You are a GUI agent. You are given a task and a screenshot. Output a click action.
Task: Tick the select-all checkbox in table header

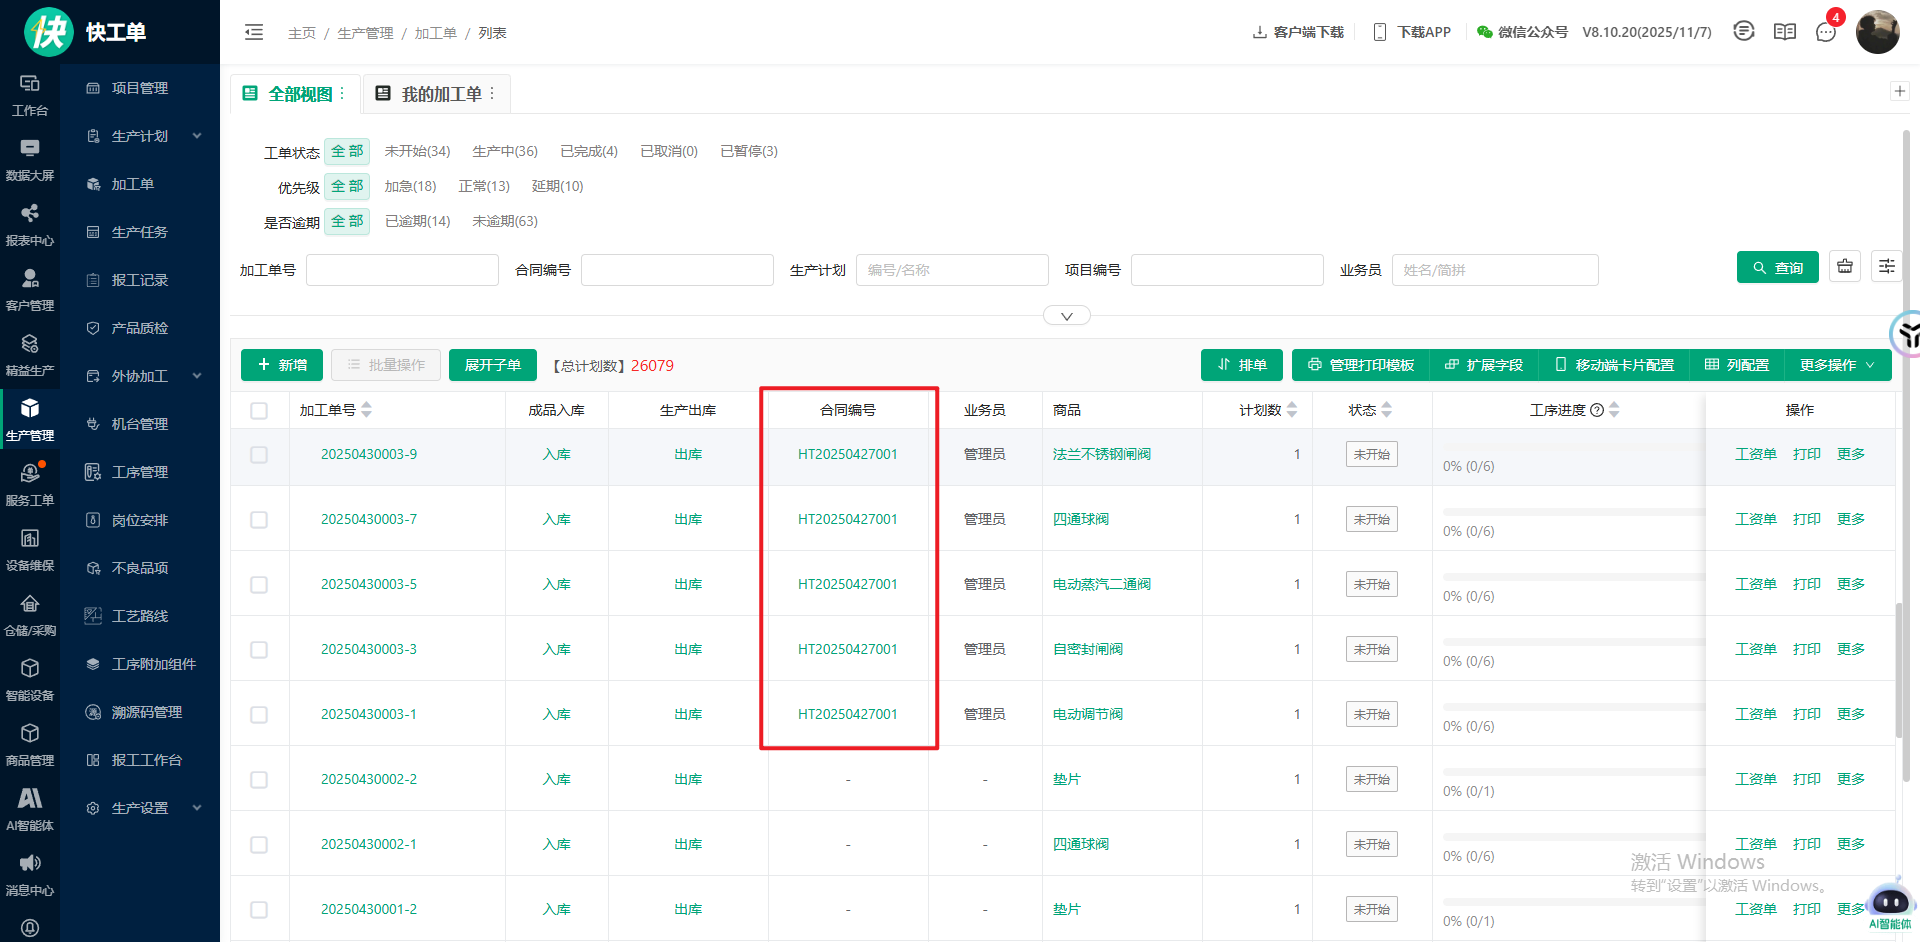click(259, 410)
